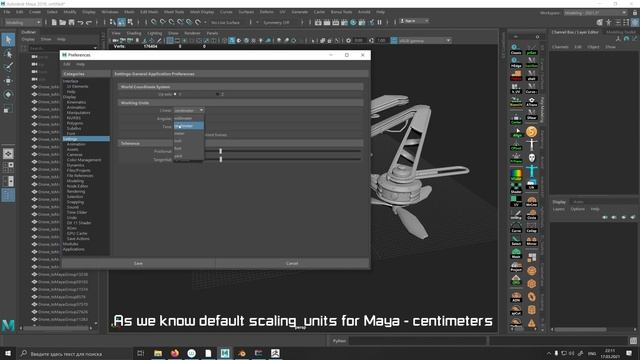Toggle visibility of Drone_toMayaGroup11283 in Outliner
Screen dimensions: 640x360
coord(34,319)
